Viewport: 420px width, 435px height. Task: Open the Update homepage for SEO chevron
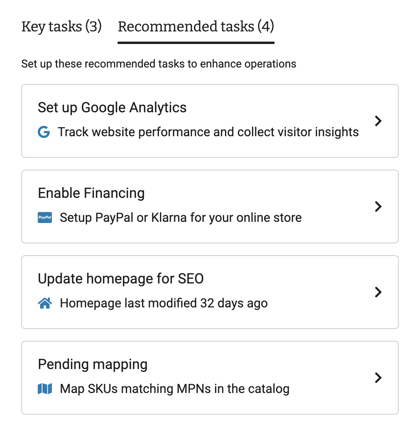[378, 292]
